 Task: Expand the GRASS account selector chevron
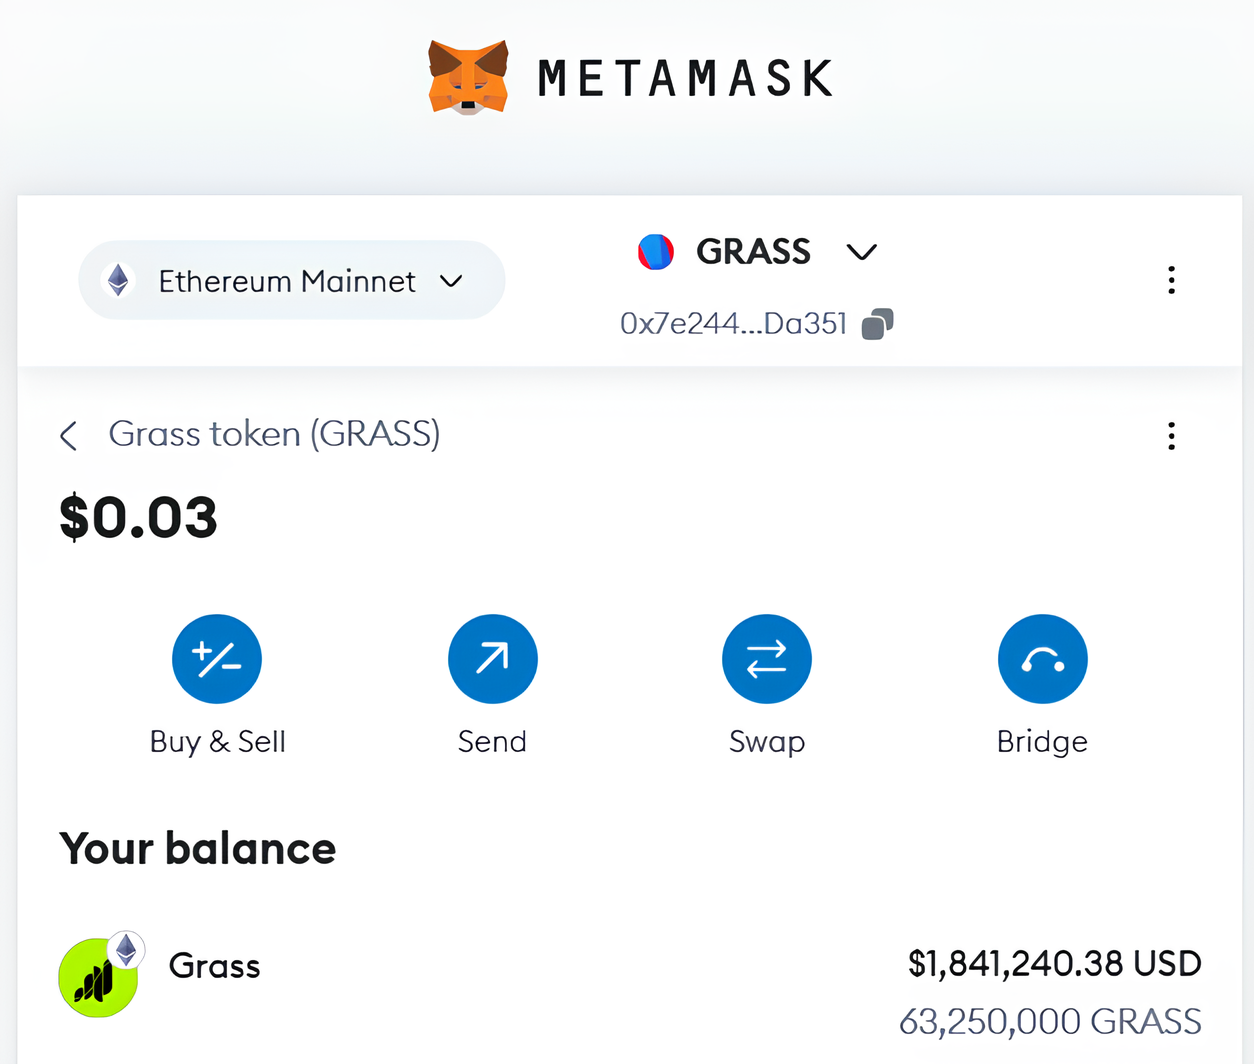[861, 251]
